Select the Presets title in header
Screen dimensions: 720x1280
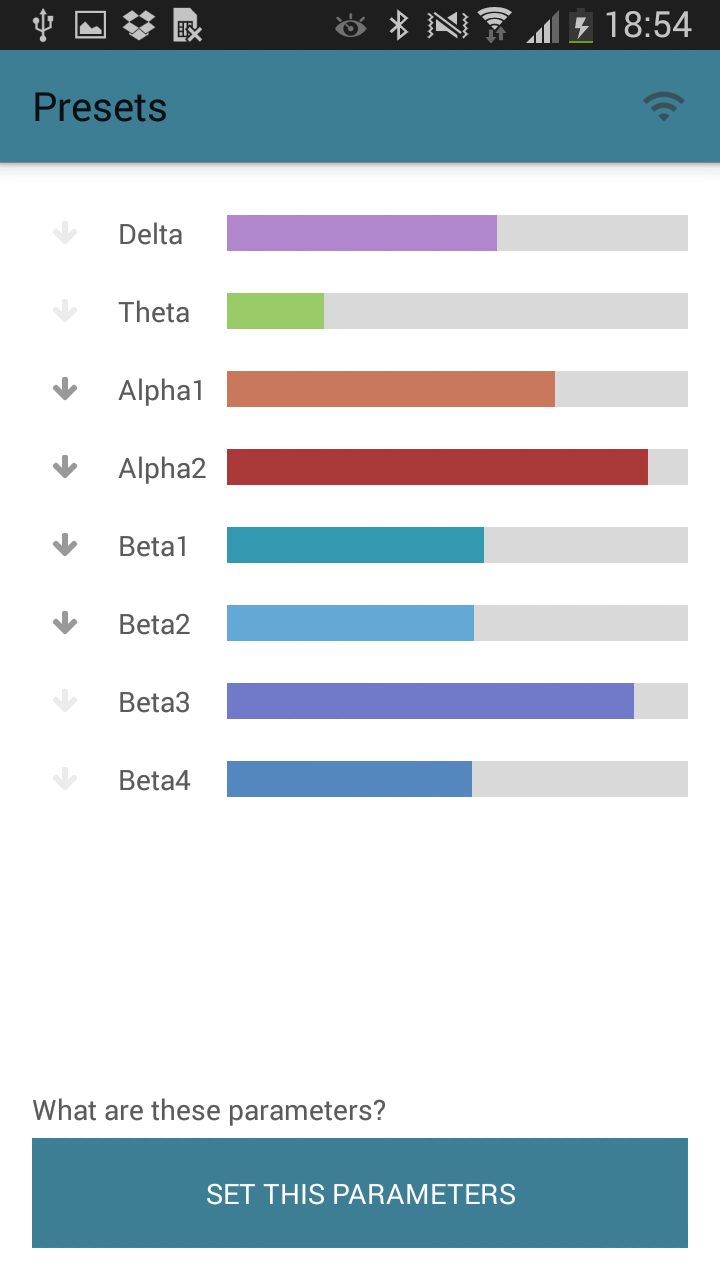click(x=100, y=107)
